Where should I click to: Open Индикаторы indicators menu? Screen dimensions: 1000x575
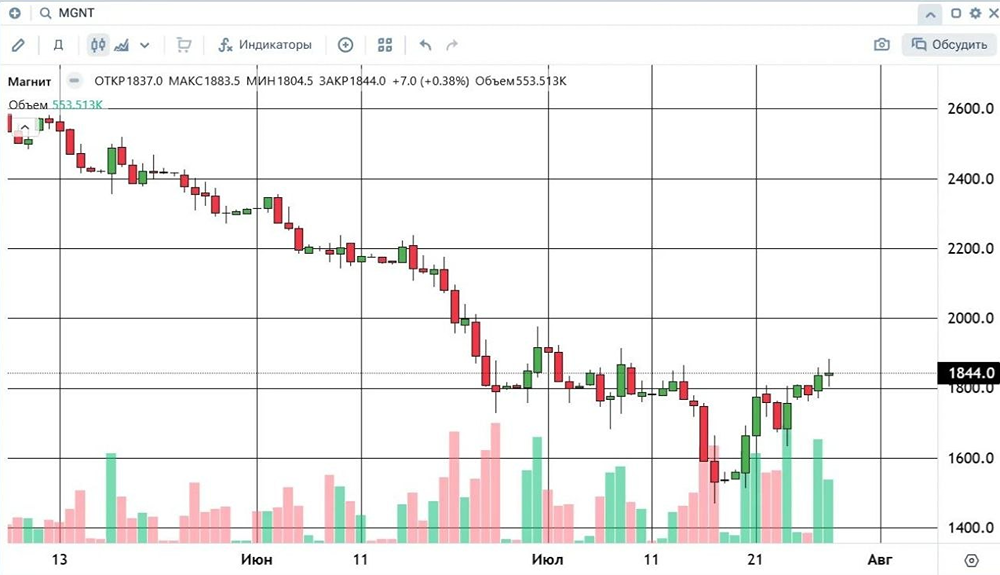[x=265, y=45]
